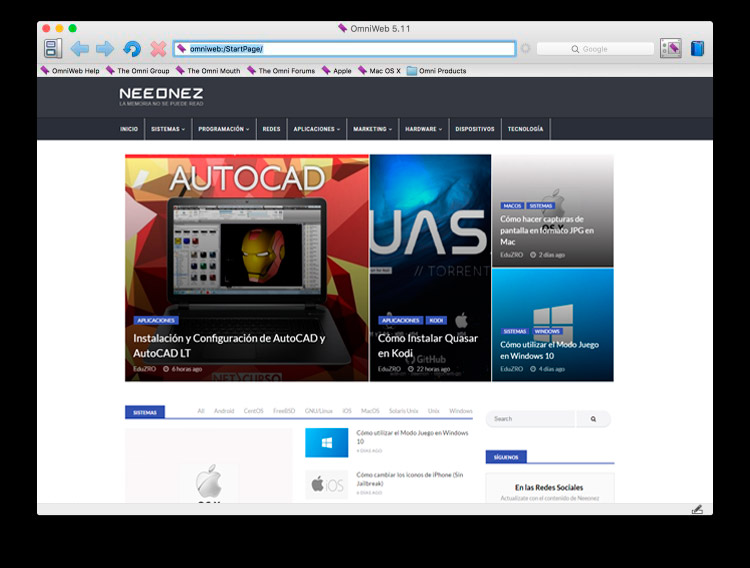750x568 pixels.
Task: Select the Solaris Unix filter tab
Action: click(404, 411)
